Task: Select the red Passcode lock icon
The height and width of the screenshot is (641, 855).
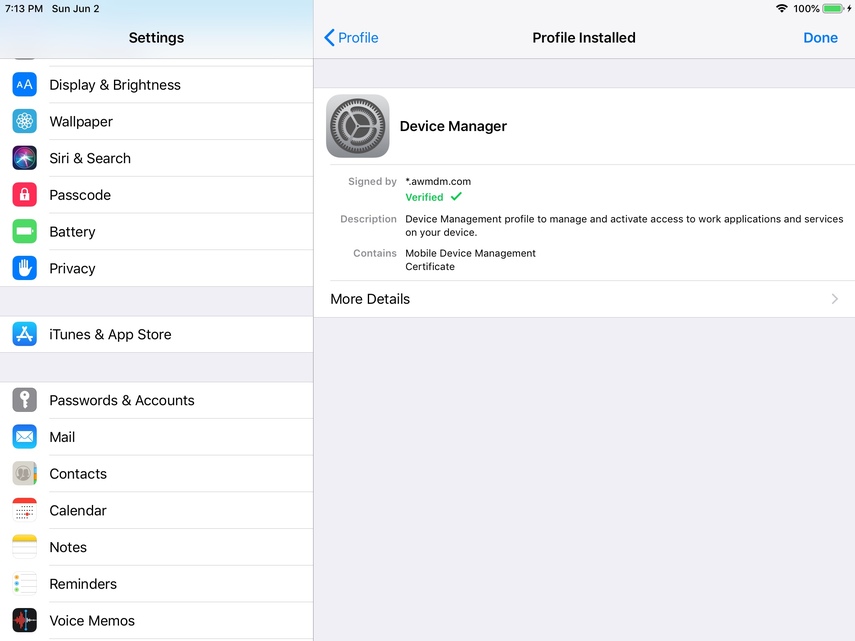Action: [x=25, y=195]
